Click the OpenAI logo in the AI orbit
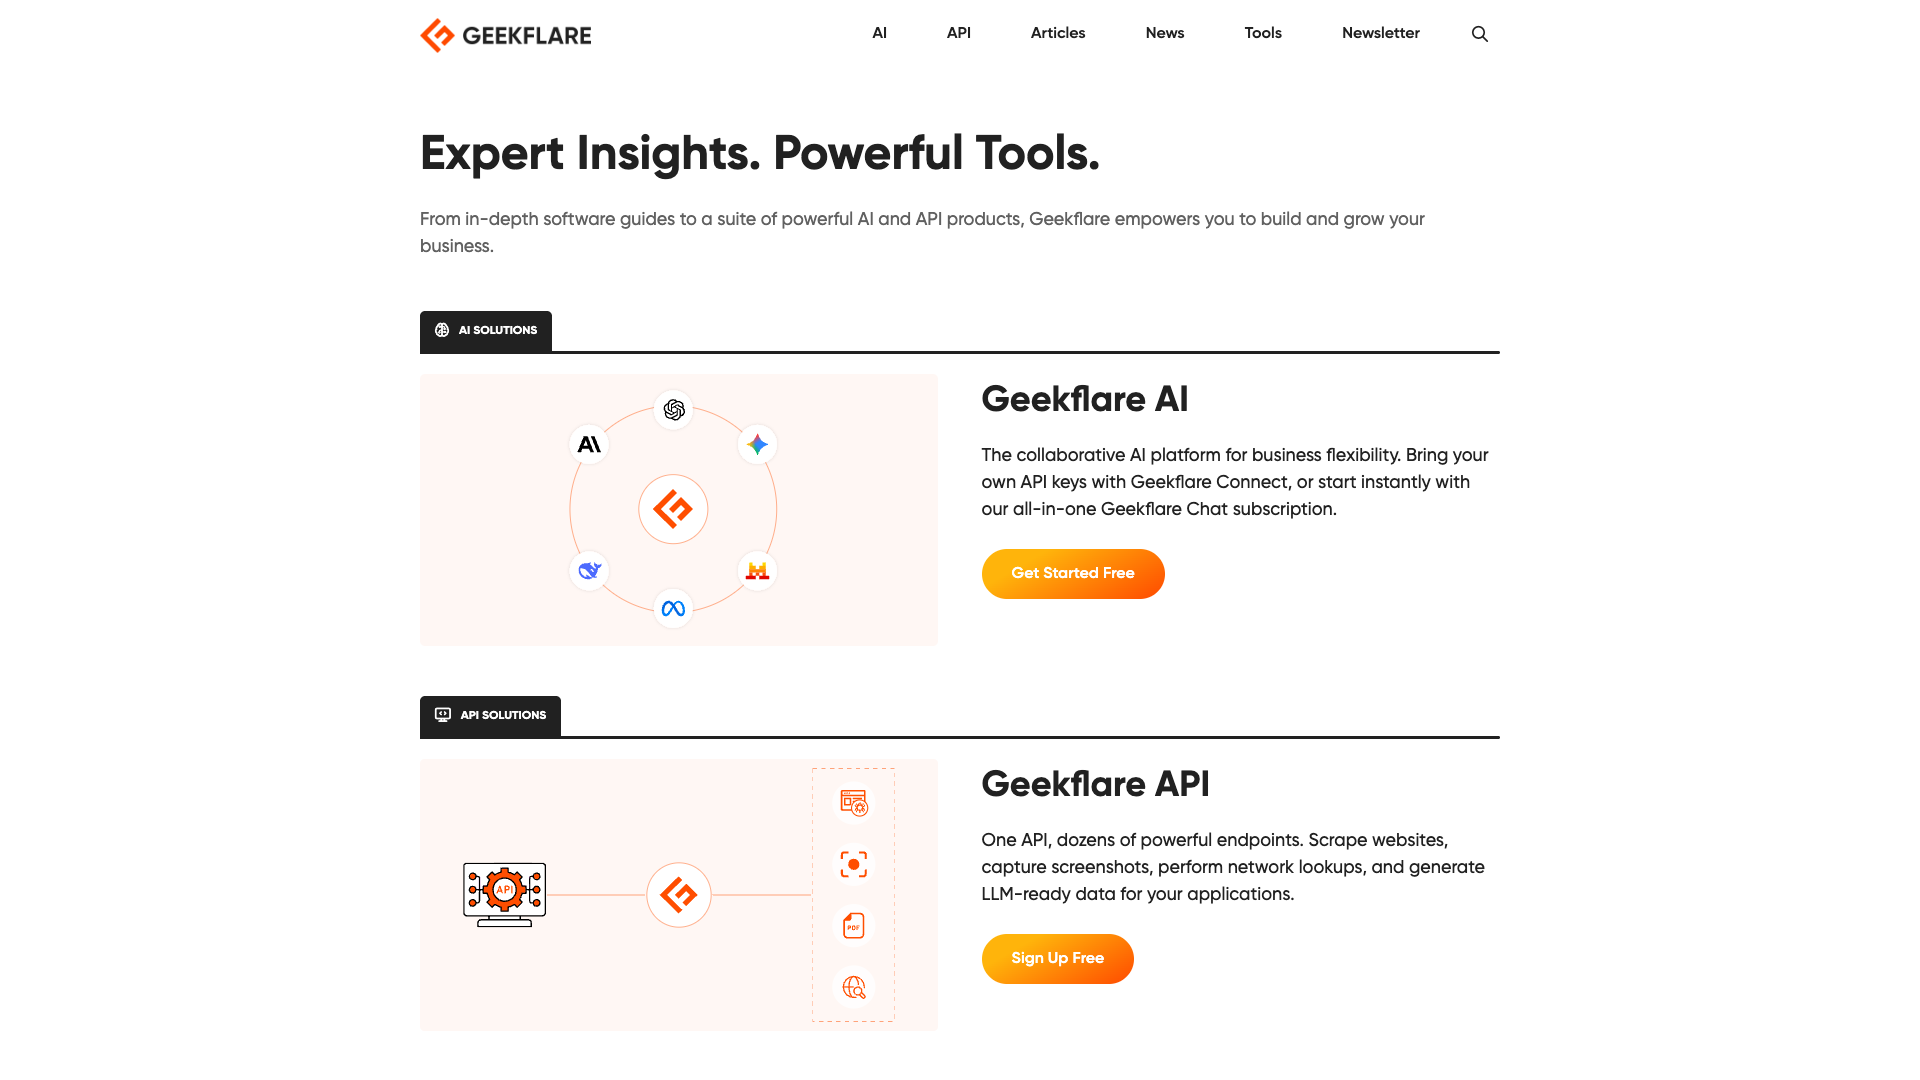The width and height of the screenshot is (1920, 1080). click(x=673, y=410)
